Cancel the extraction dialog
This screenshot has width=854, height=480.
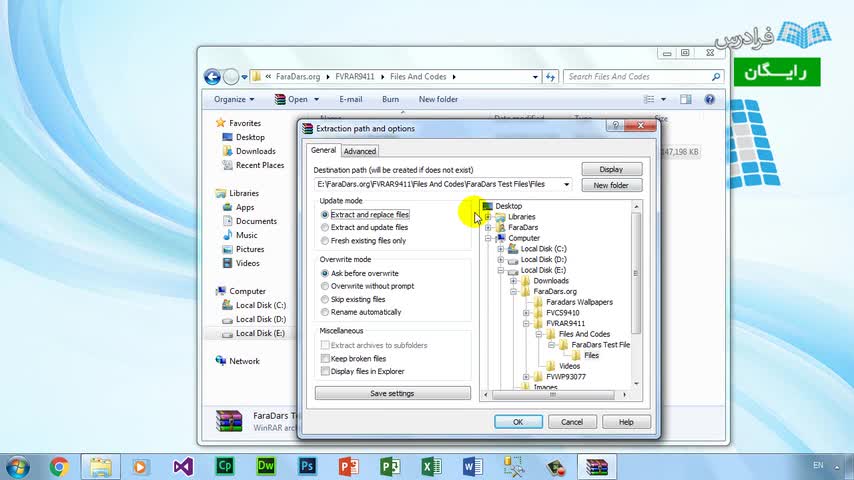[572, 422]
